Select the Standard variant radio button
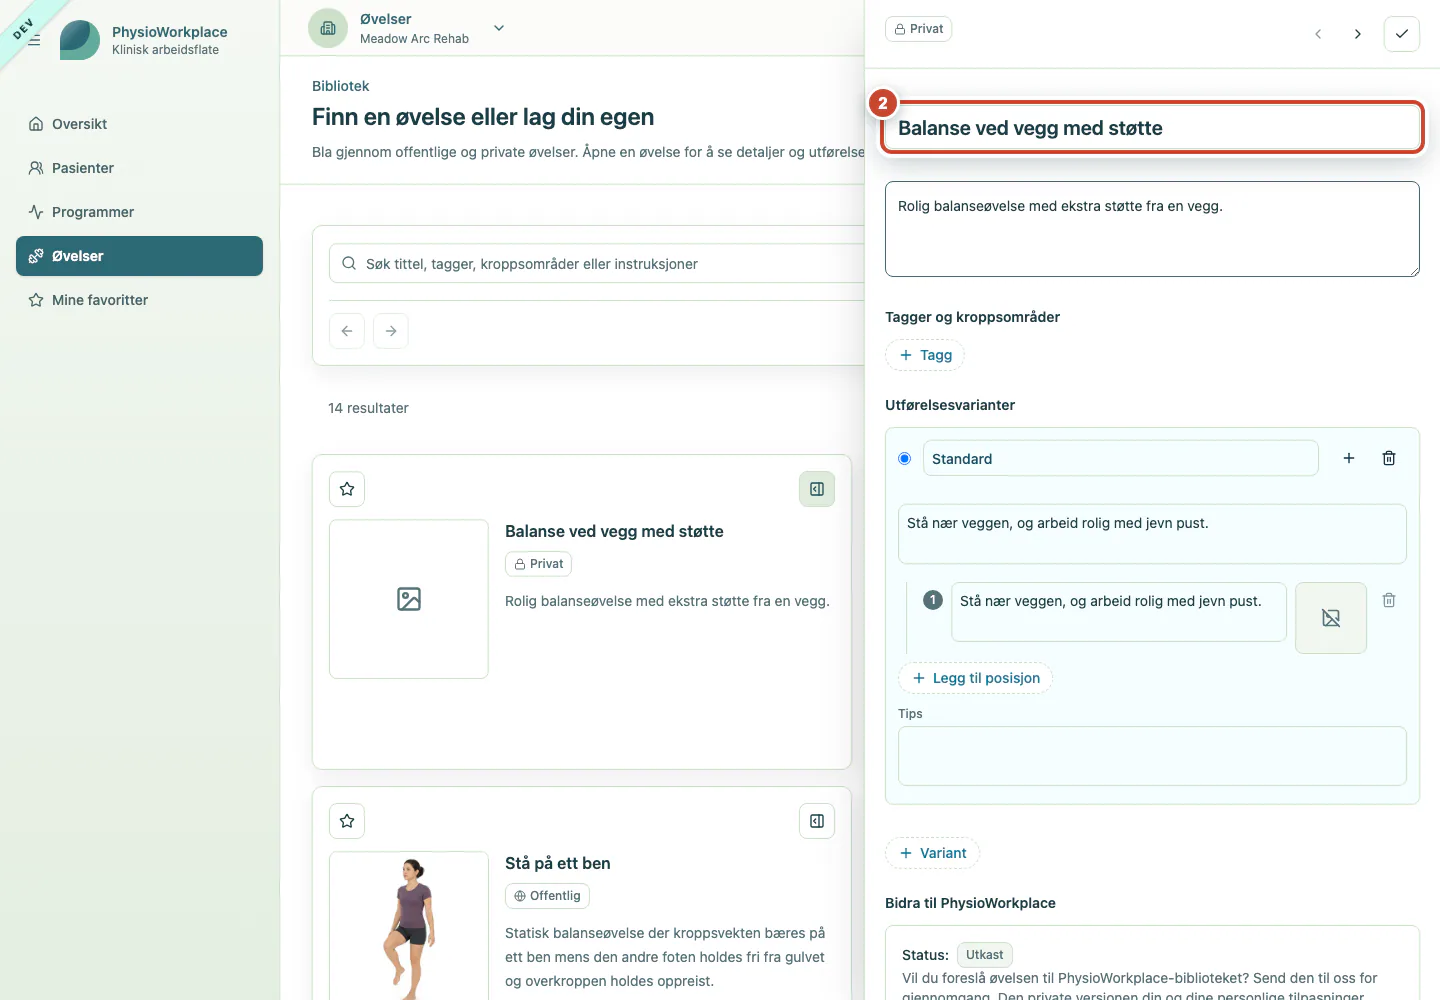 pyautogui.click(x=905, y=458)
